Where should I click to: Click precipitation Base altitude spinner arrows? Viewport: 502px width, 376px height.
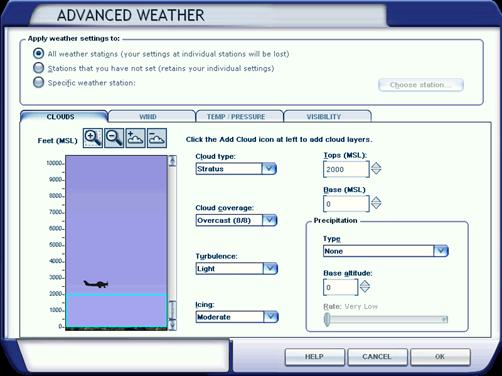coord(365,286)
